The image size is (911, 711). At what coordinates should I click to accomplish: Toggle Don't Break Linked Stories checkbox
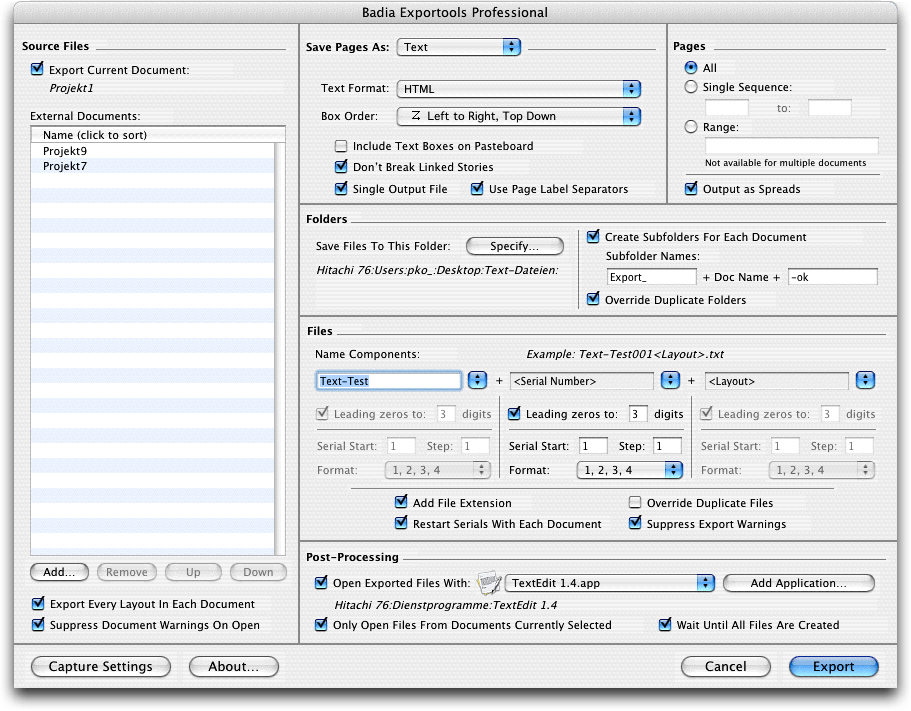pyautogui.click(x=341, y=167)
